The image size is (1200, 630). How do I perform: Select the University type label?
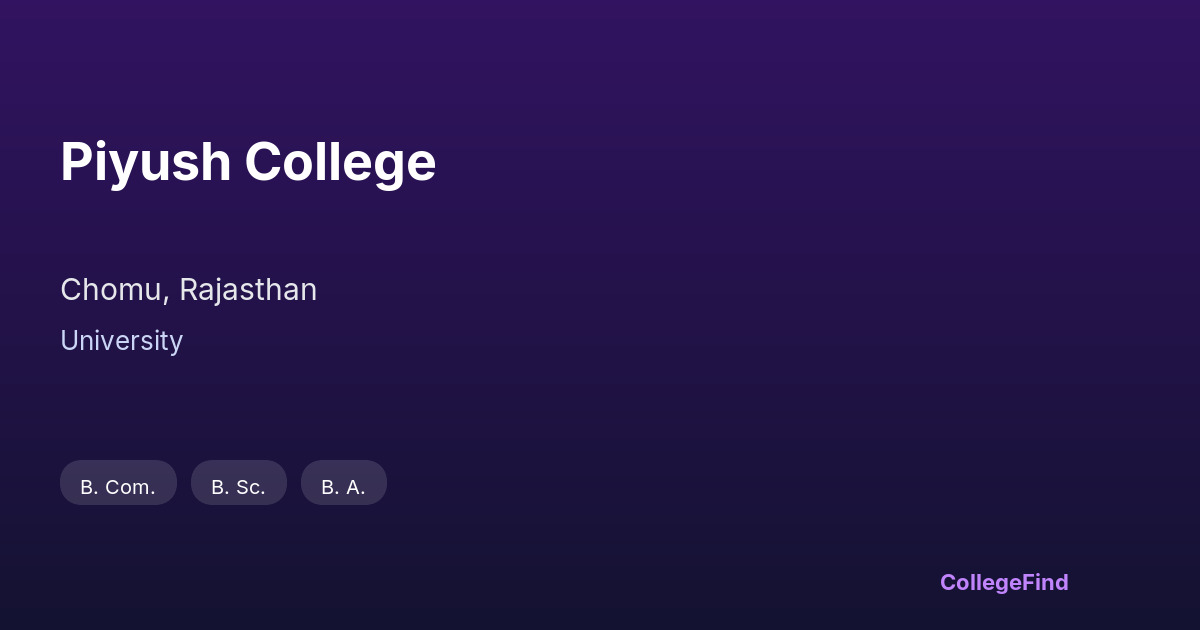pos(121,341)
